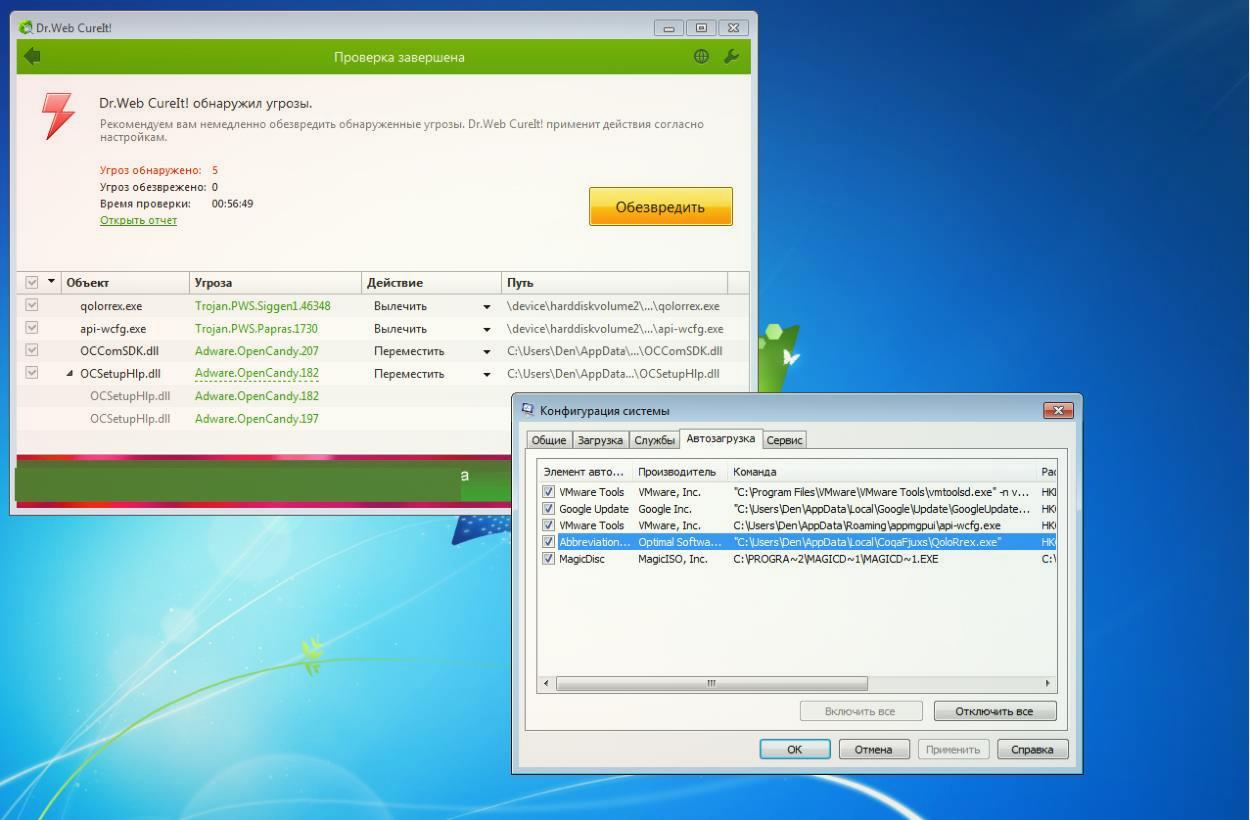Select child OCSetupHlp.dll with OpenCandy.197

pyautogui.click(x=383, y=418)
